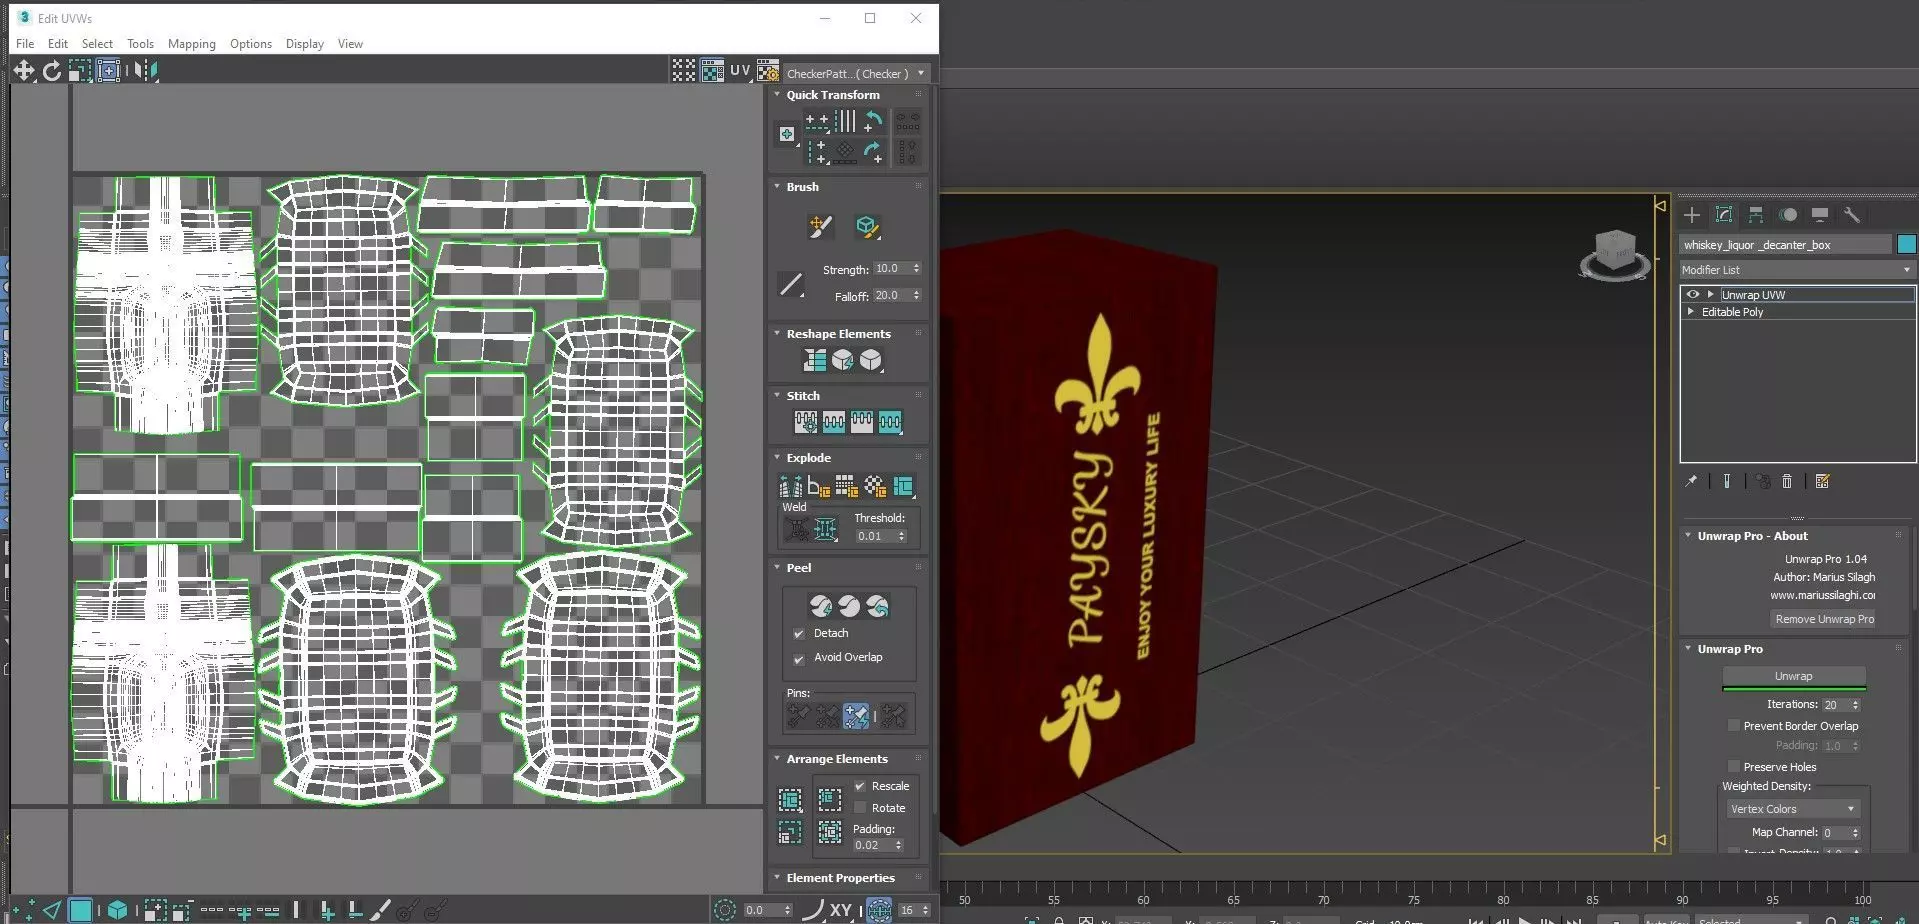Viewport: 1919px width, 924px height.
Task: Collapse the Unwrap Pro - About rollout
Action: (1688, 536)
